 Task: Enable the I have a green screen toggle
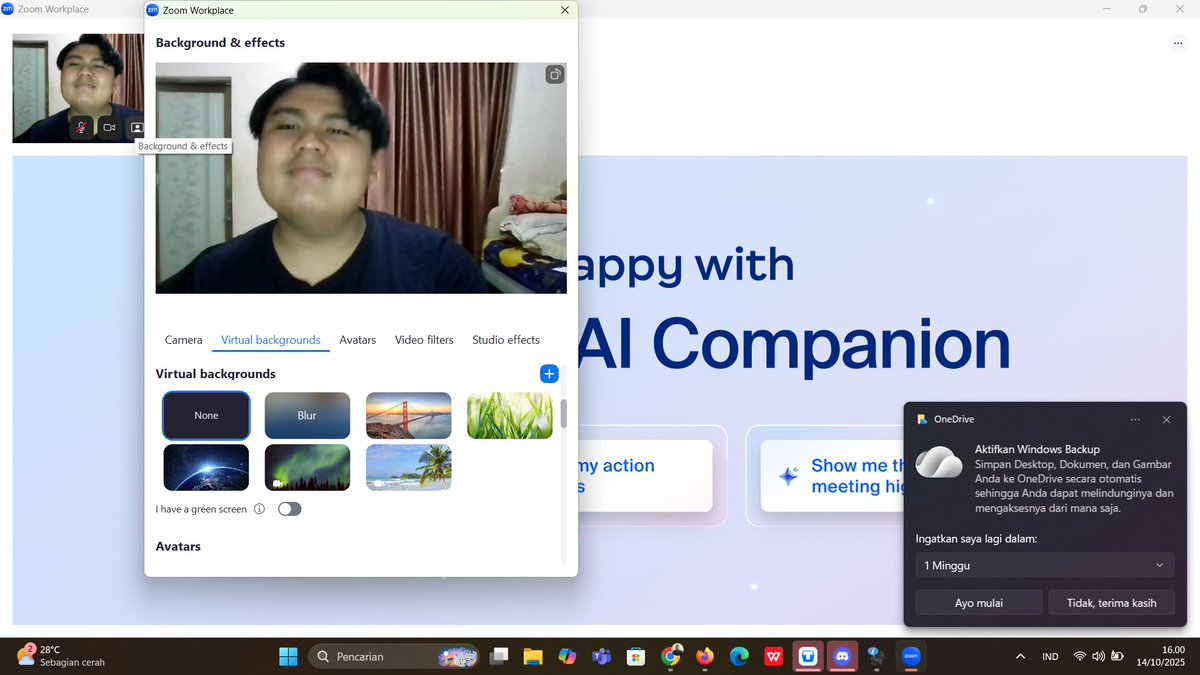(289, 509)
